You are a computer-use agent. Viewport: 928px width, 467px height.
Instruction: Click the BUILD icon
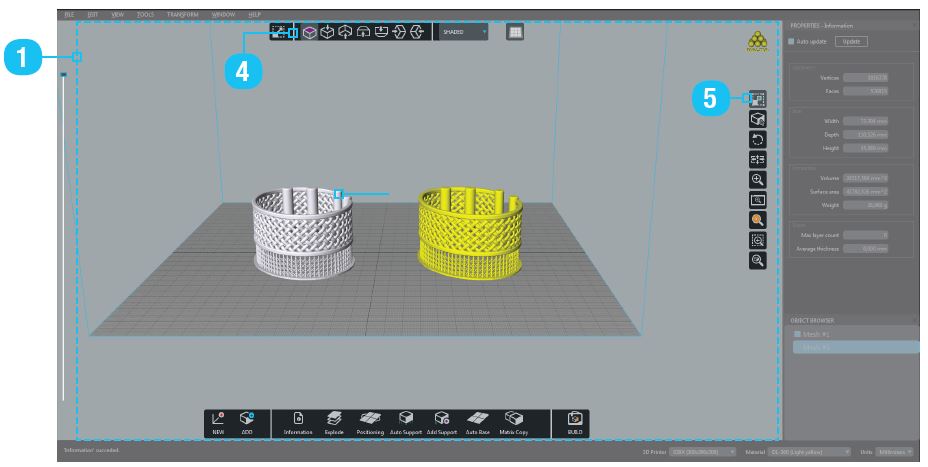[x=574, y=420]
